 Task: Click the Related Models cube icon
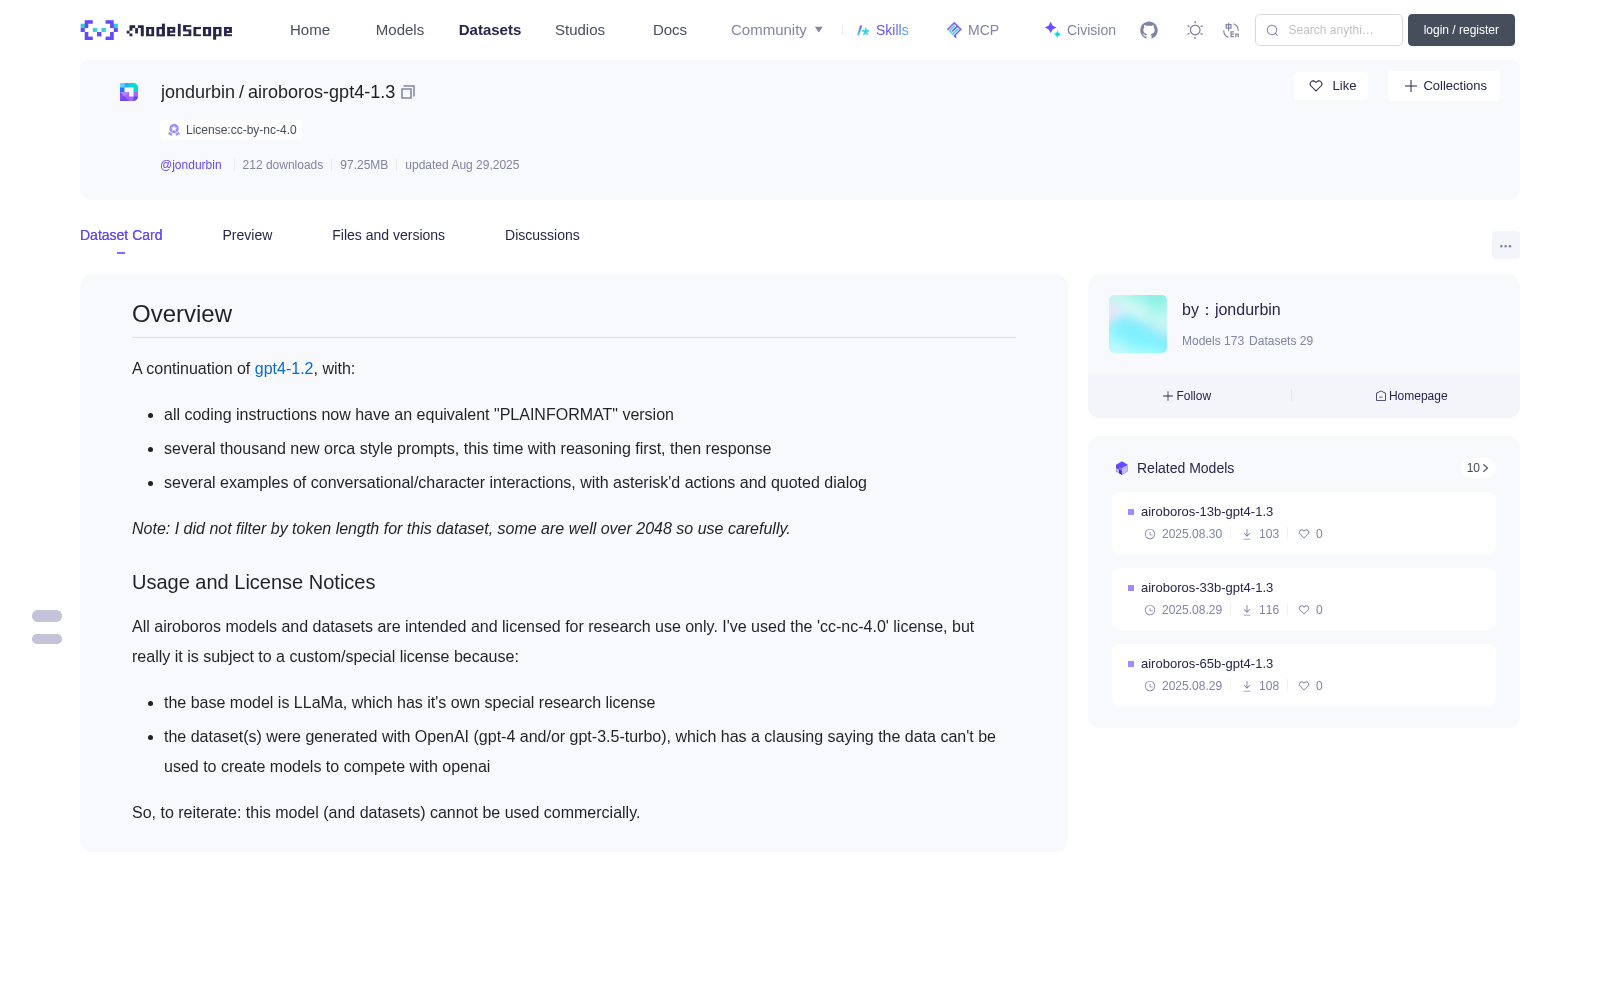(1122, 468)
